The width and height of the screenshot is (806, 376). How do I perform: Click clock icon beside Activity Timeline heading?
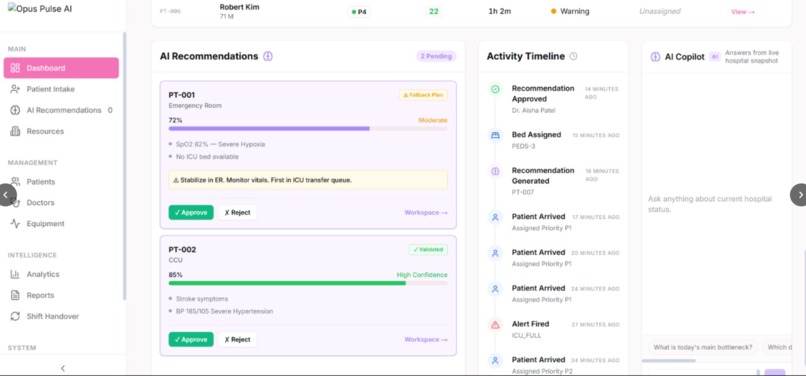(574, 57)
